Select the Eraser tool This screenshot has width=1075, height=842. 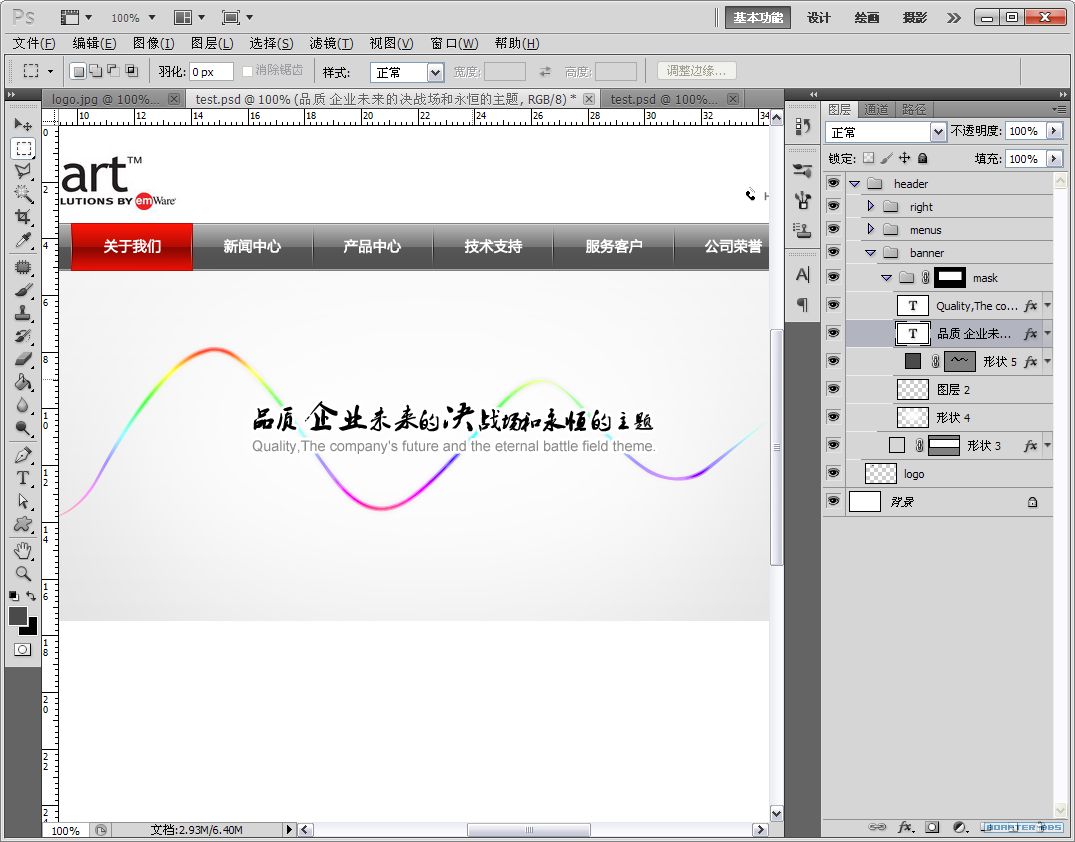point(23,359)
